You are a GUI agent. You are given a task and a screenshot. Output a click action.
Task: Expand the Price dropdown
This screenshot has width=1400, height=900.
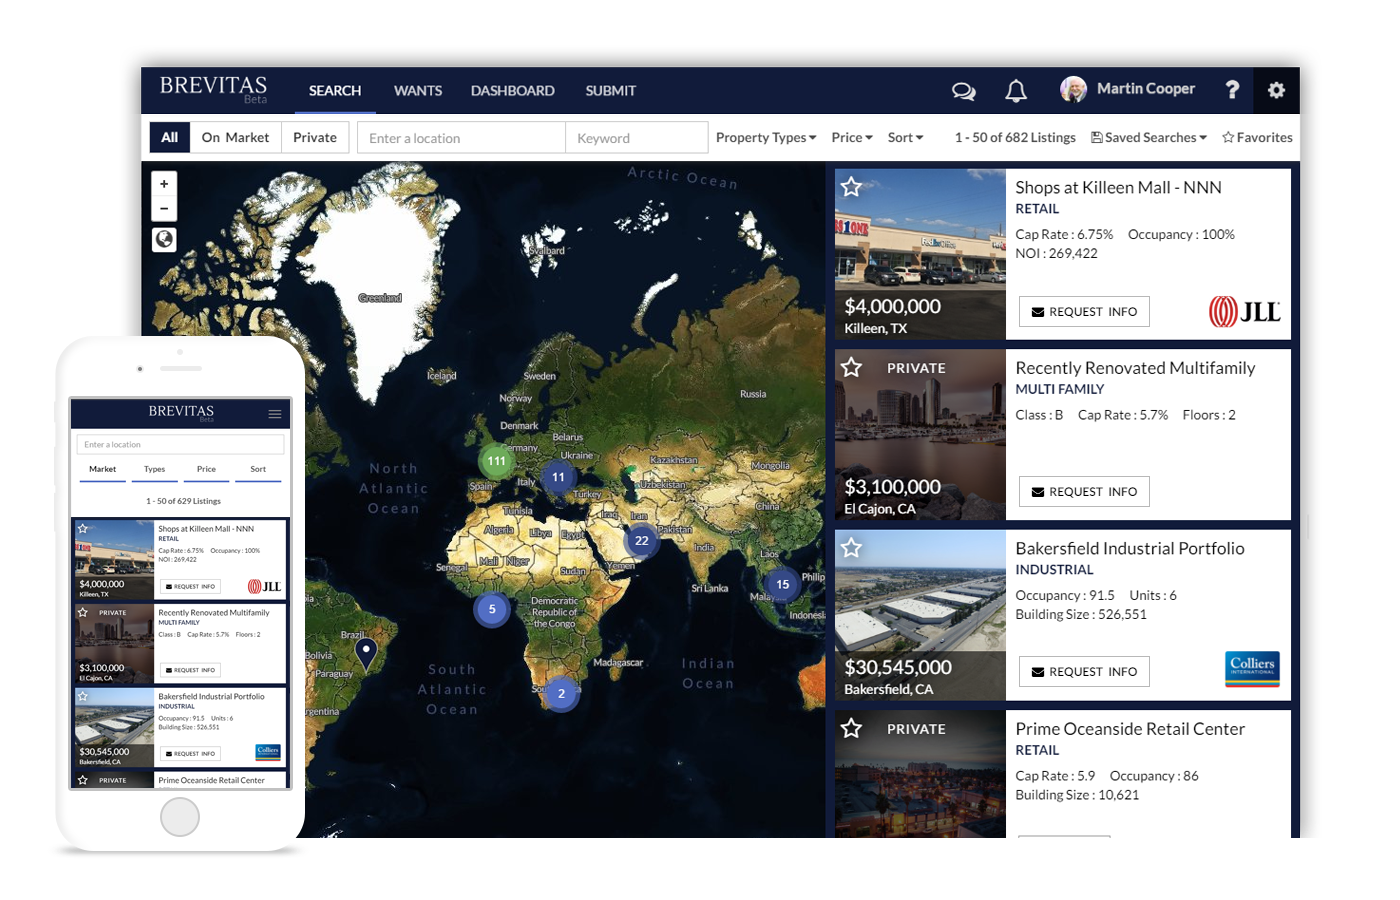(852, 137)
